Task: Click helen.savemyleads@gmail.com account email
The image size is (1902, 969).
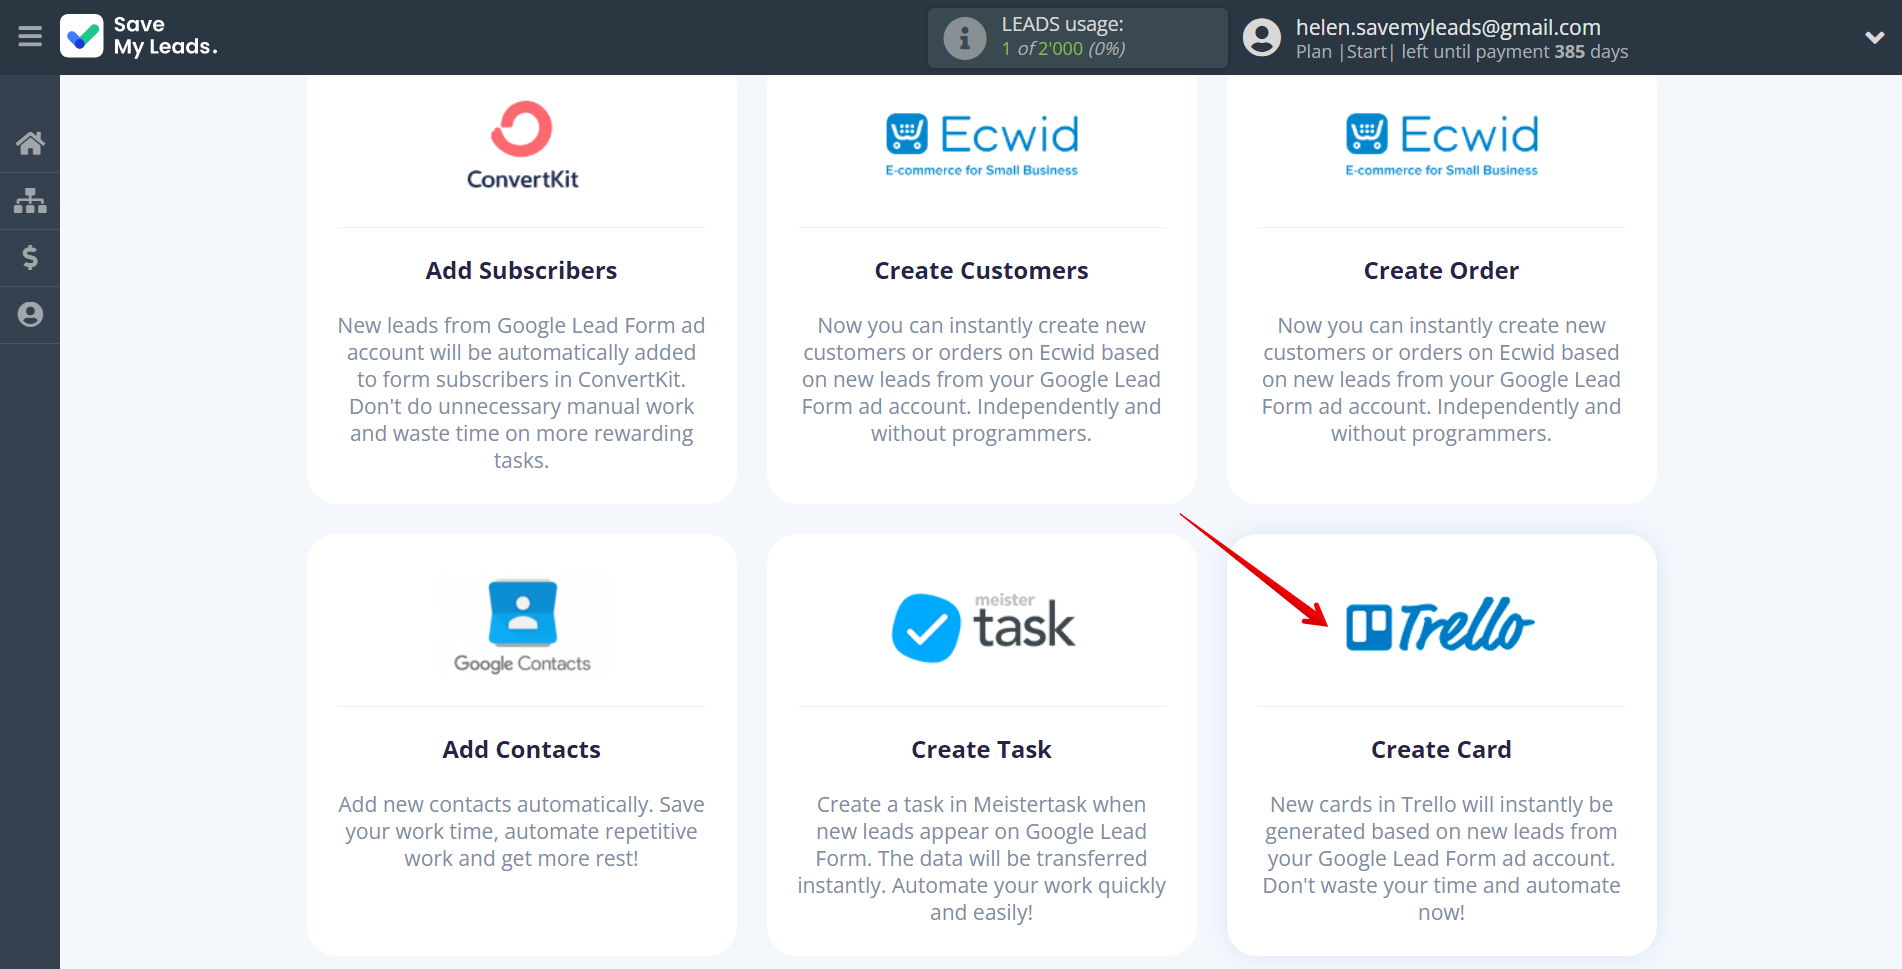Action: 1448,27
